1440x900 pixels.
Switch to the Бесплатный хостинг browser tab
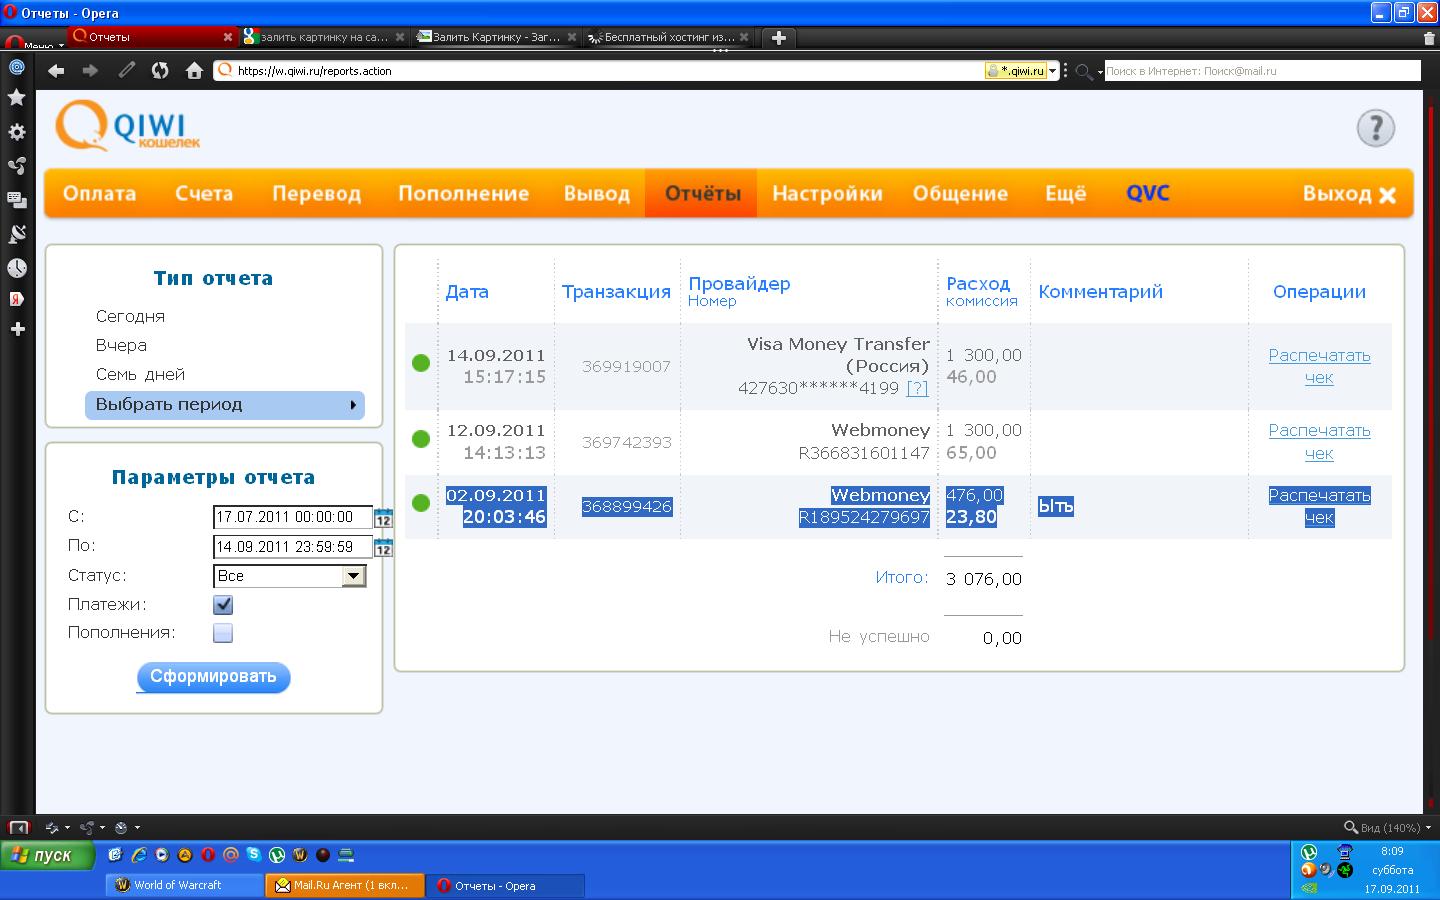(x=668, y=37)
